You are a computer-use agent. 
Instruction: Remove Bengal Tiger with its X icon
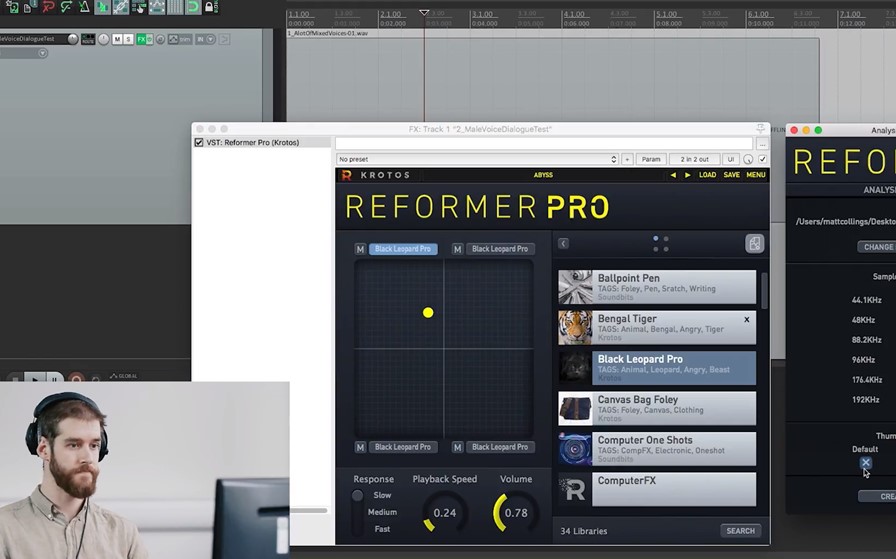tap(746, 320)
